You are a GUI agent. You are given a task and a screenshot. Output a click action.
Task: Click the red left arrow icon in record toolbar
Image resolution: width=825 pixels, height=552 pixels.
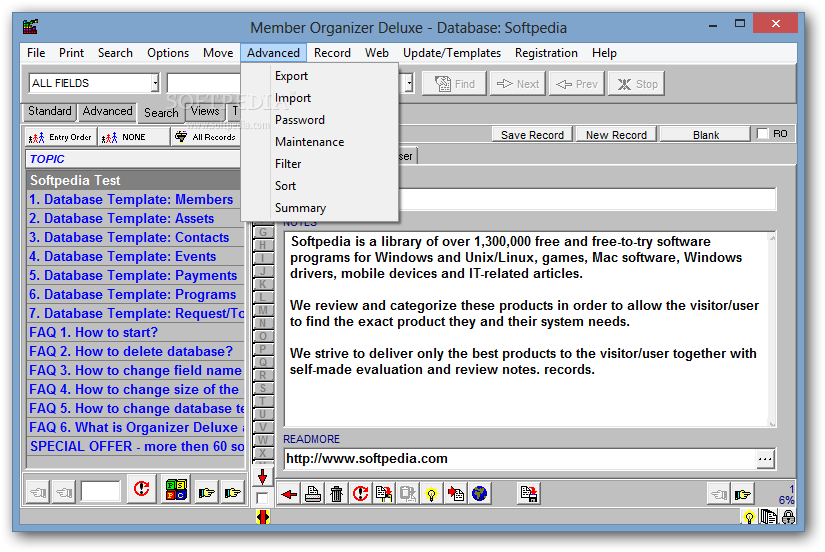coord(289,494)
